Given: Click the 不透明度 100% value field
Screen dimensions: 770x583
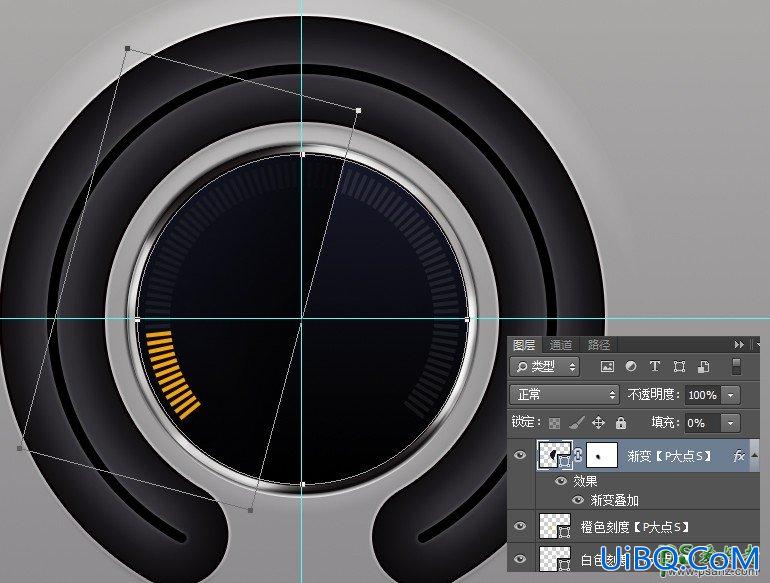Looking at the screenshot, I should (x=703, y=395).
